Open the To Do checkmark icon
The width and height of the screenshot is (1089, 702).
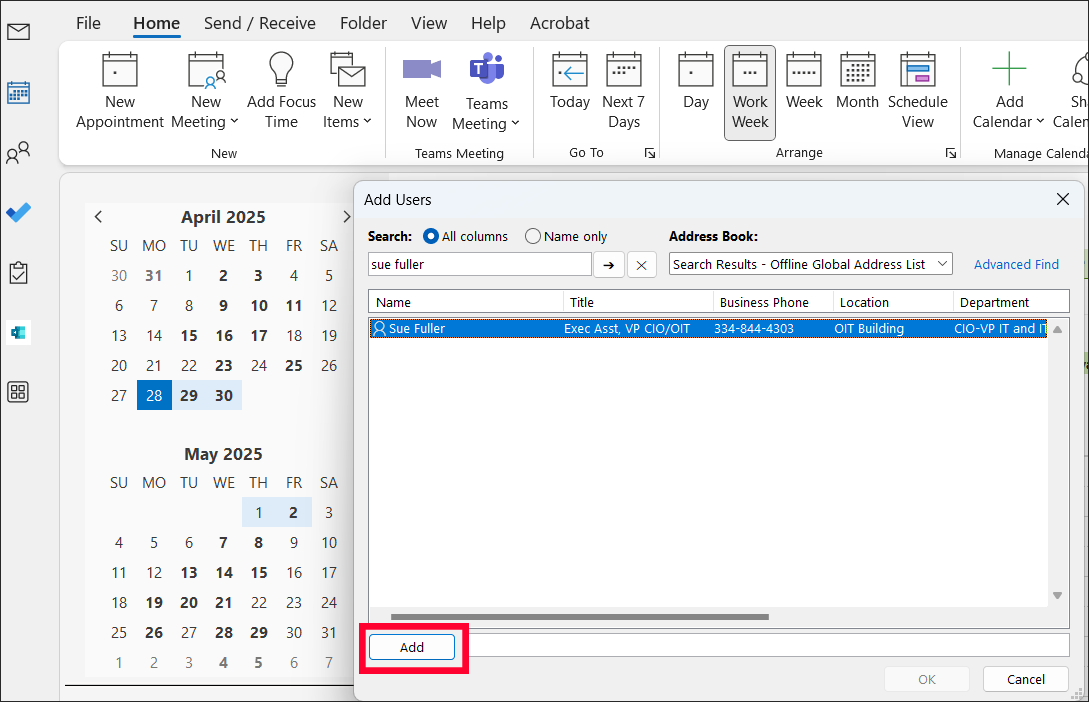click(18, 212)
